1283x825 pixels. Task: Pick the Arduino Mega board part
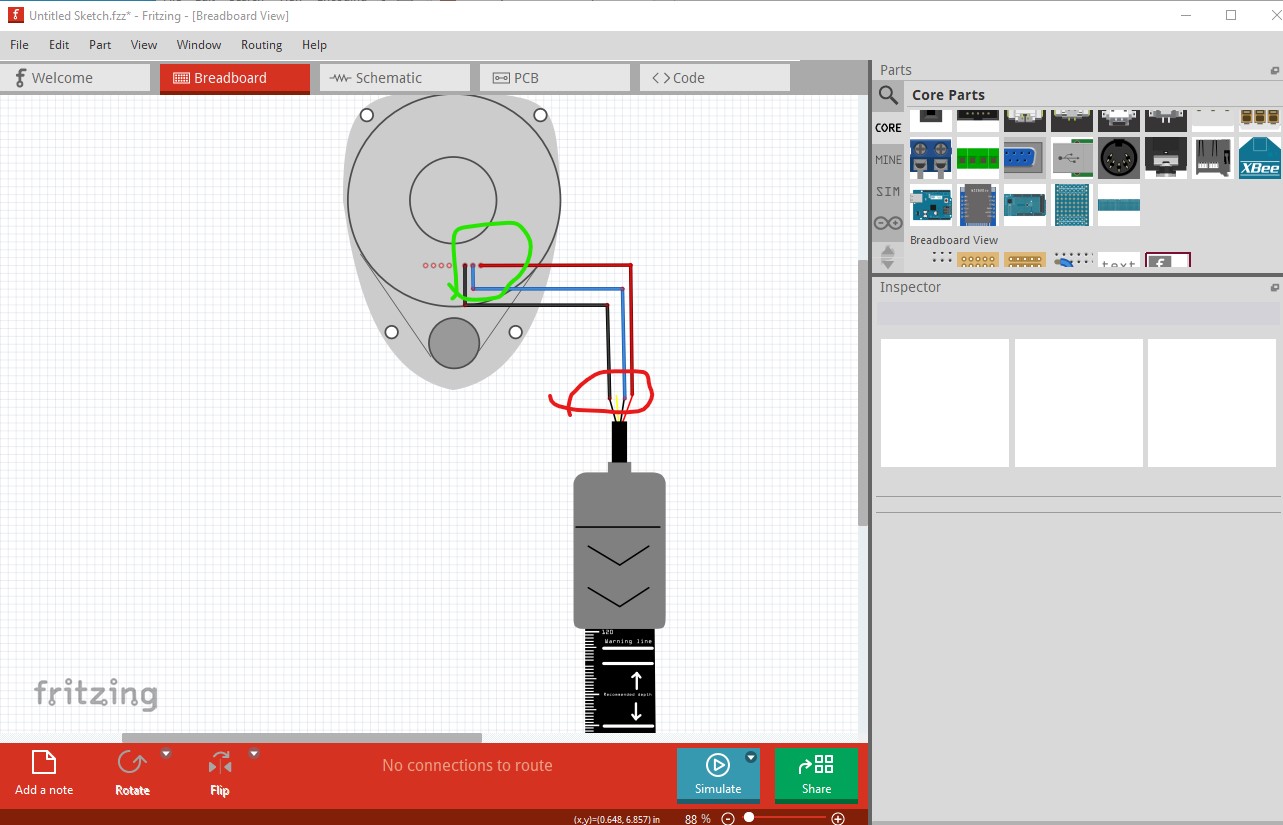[1025, 205]
